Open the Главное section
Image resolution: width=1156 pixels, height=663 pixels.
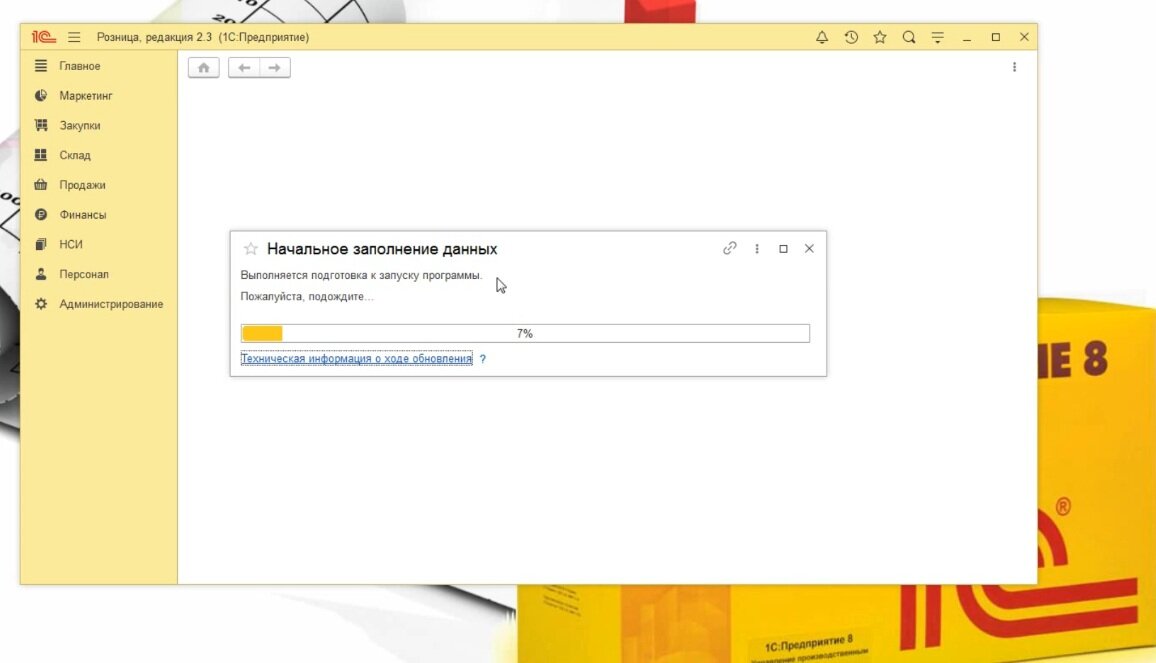pos(80,66)
